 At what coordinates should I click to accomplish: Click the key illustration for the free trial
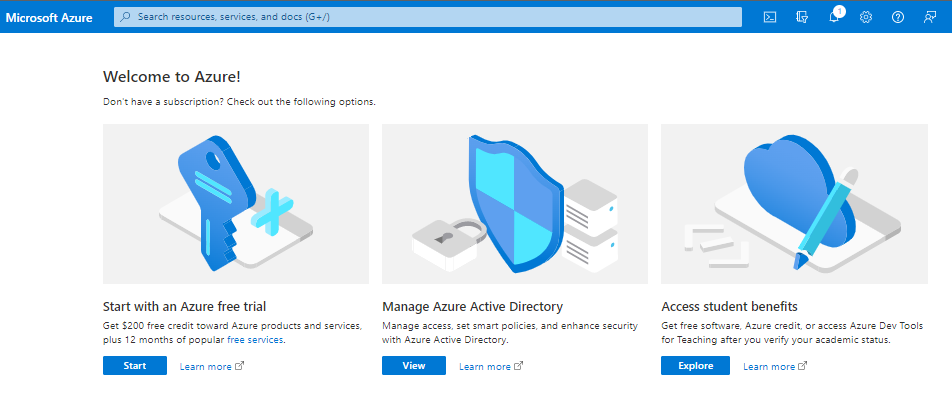pos(236,204)
